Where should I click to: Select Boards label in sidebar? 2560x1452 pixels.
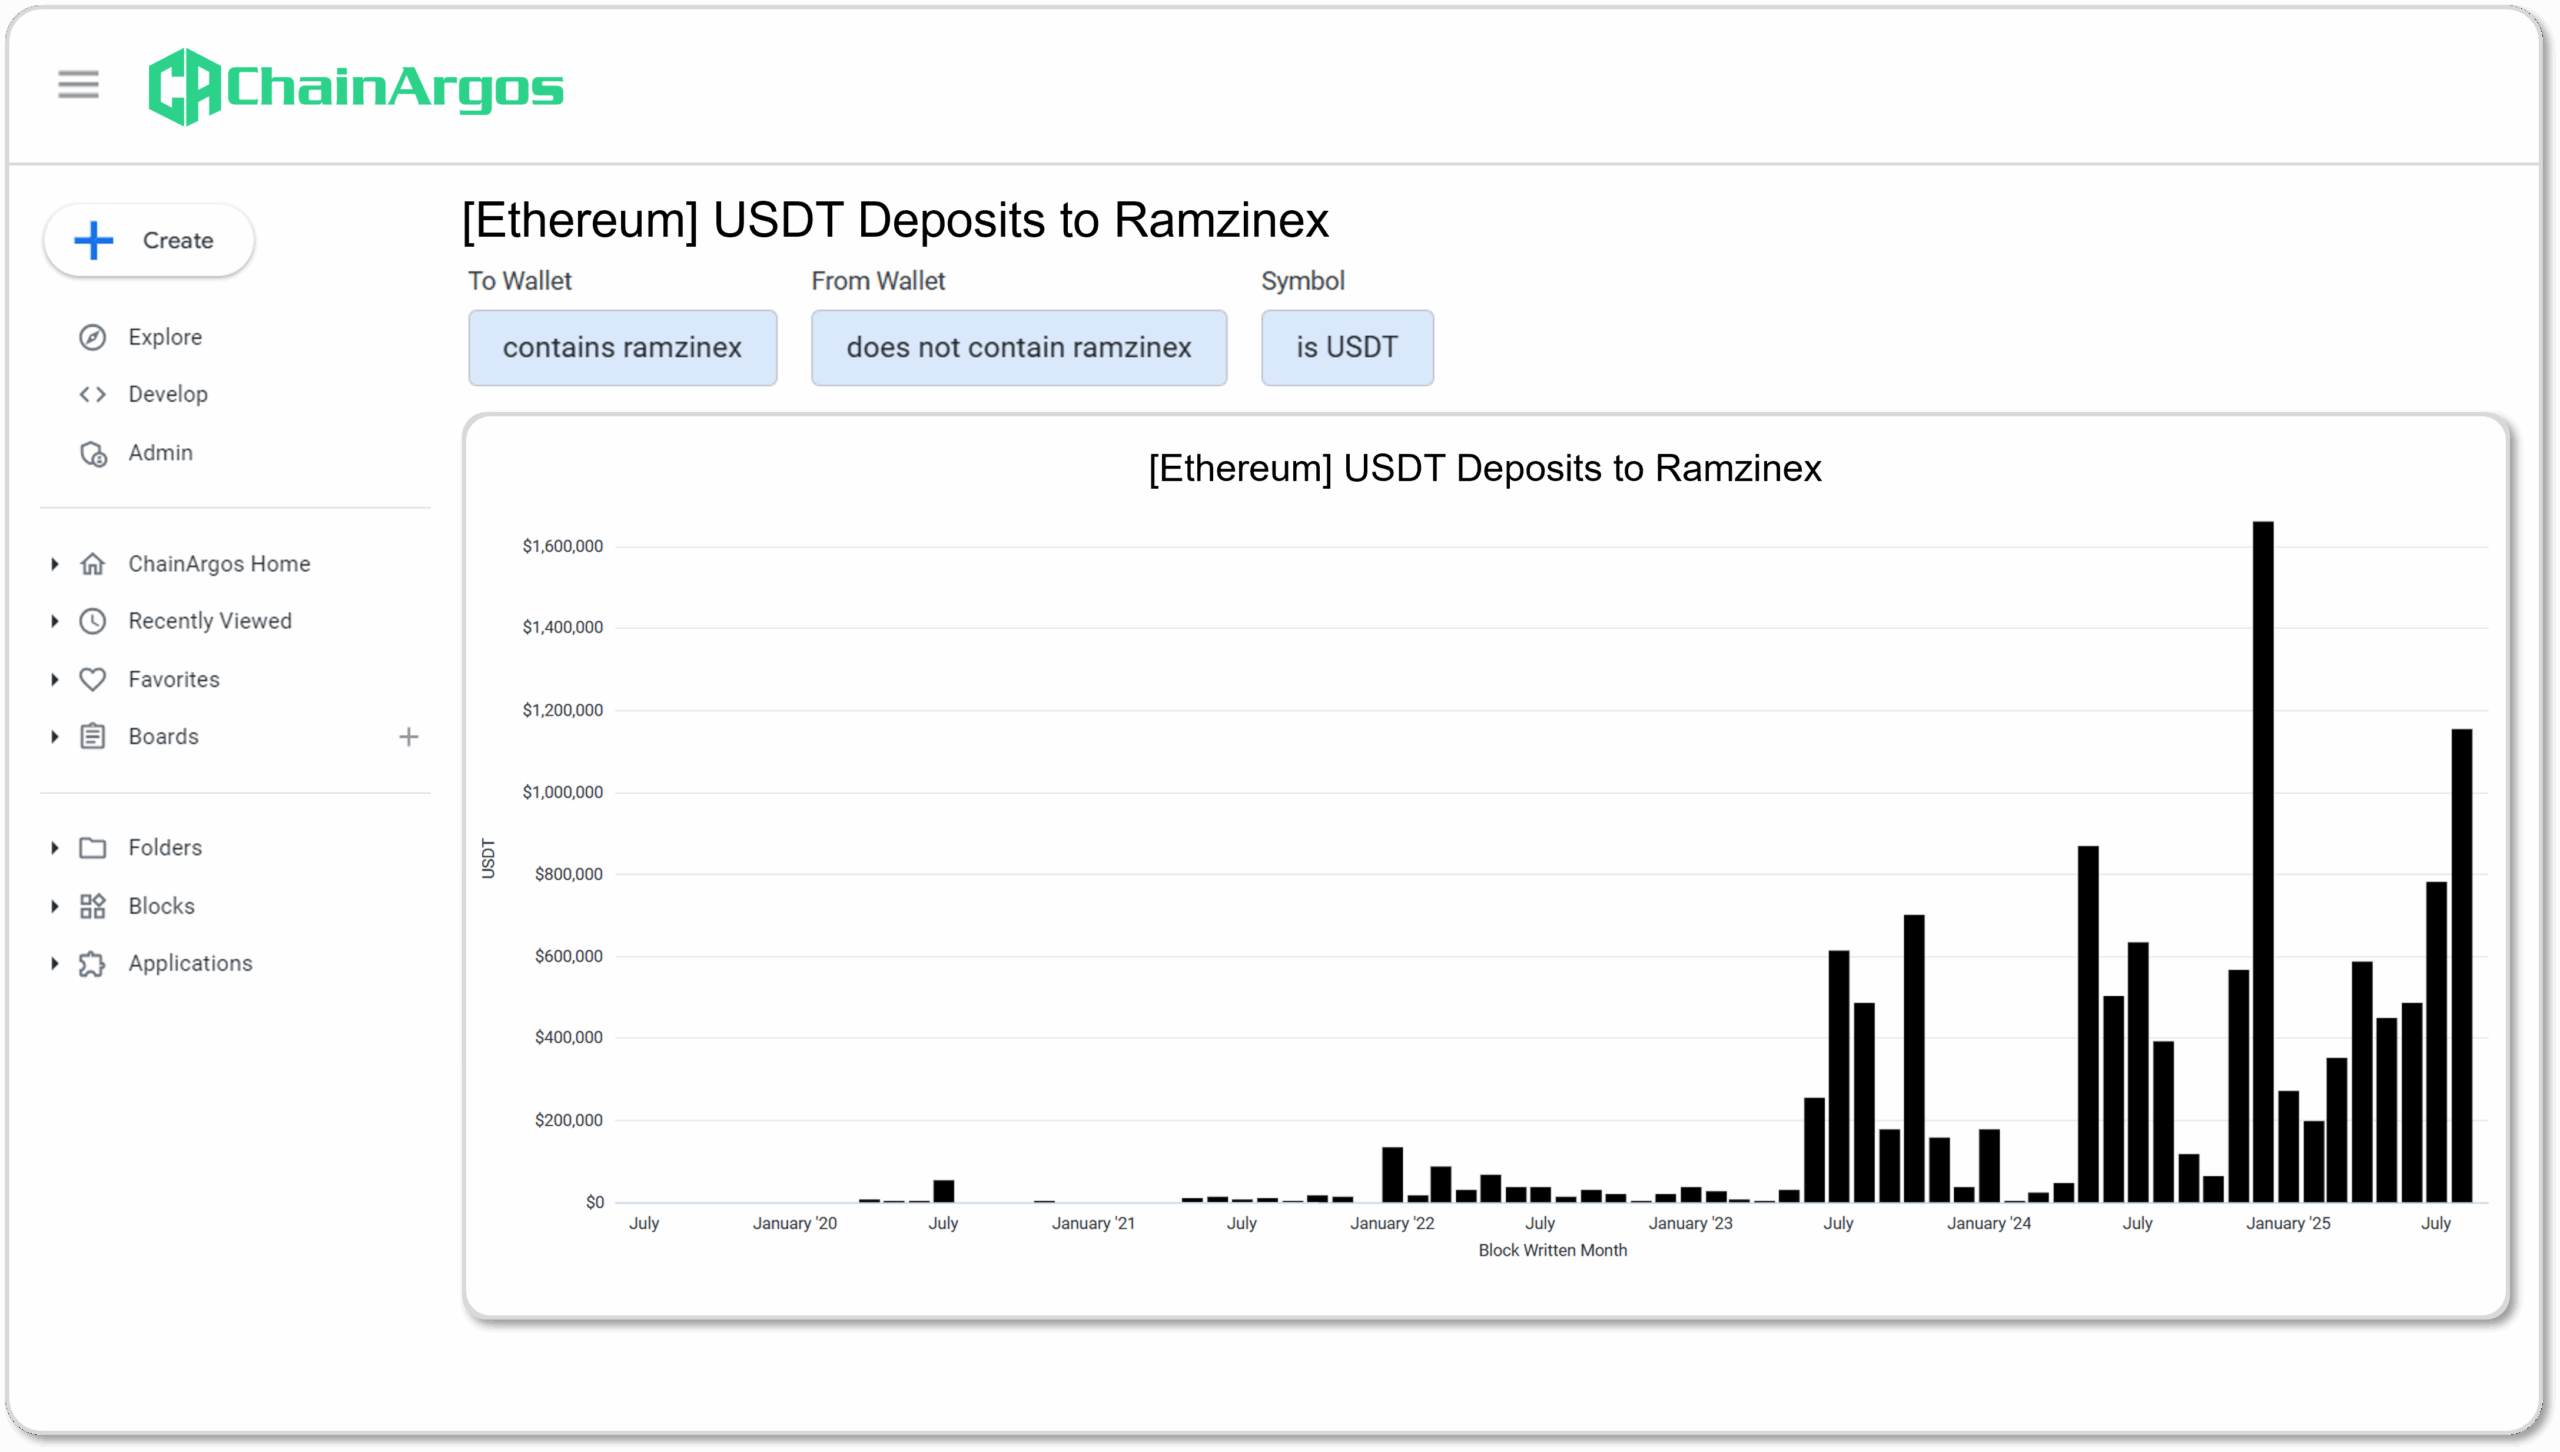(164, 738)
